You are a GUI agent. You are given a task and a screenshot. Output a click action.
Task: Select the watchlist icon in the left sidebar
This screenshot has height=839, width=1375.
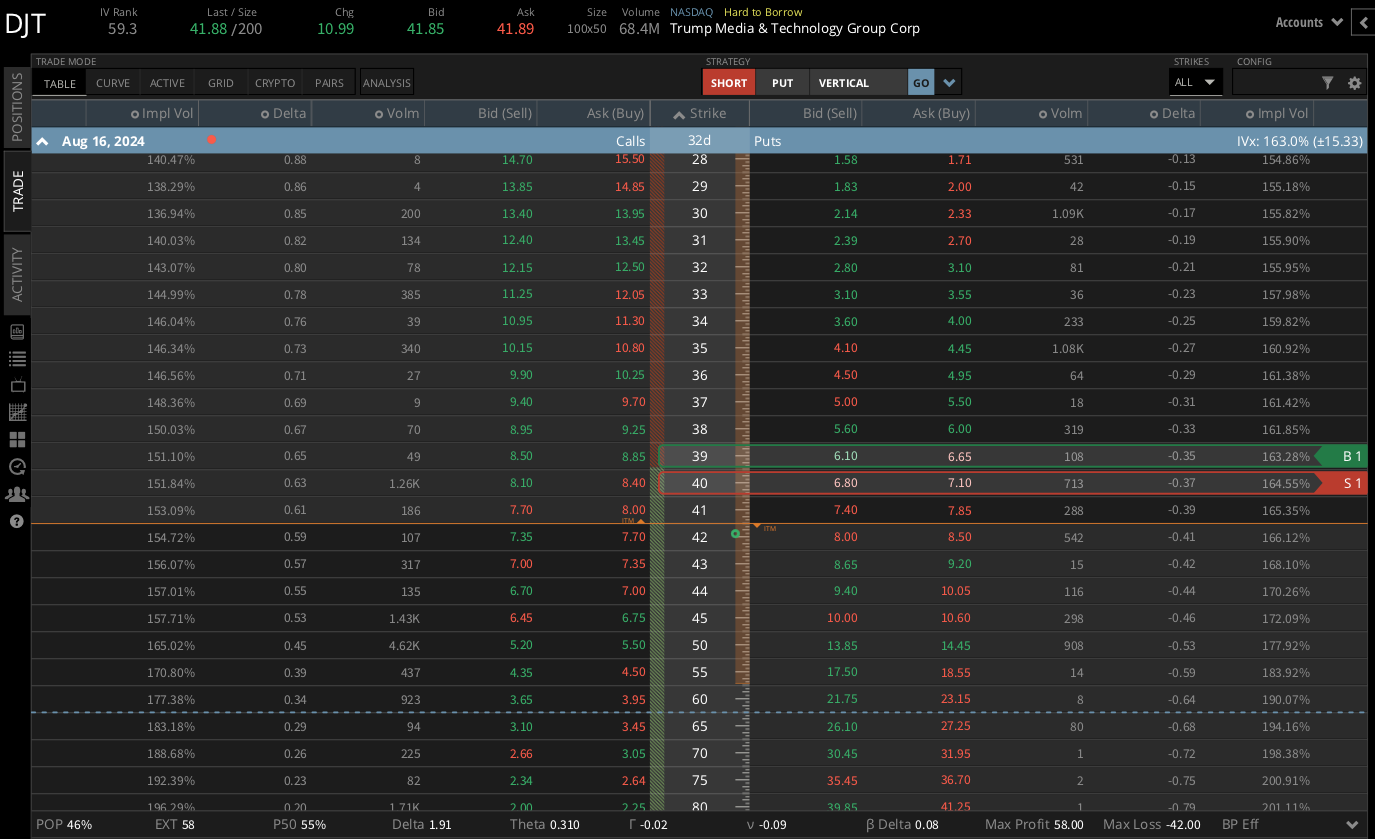[x=15, y=358]
